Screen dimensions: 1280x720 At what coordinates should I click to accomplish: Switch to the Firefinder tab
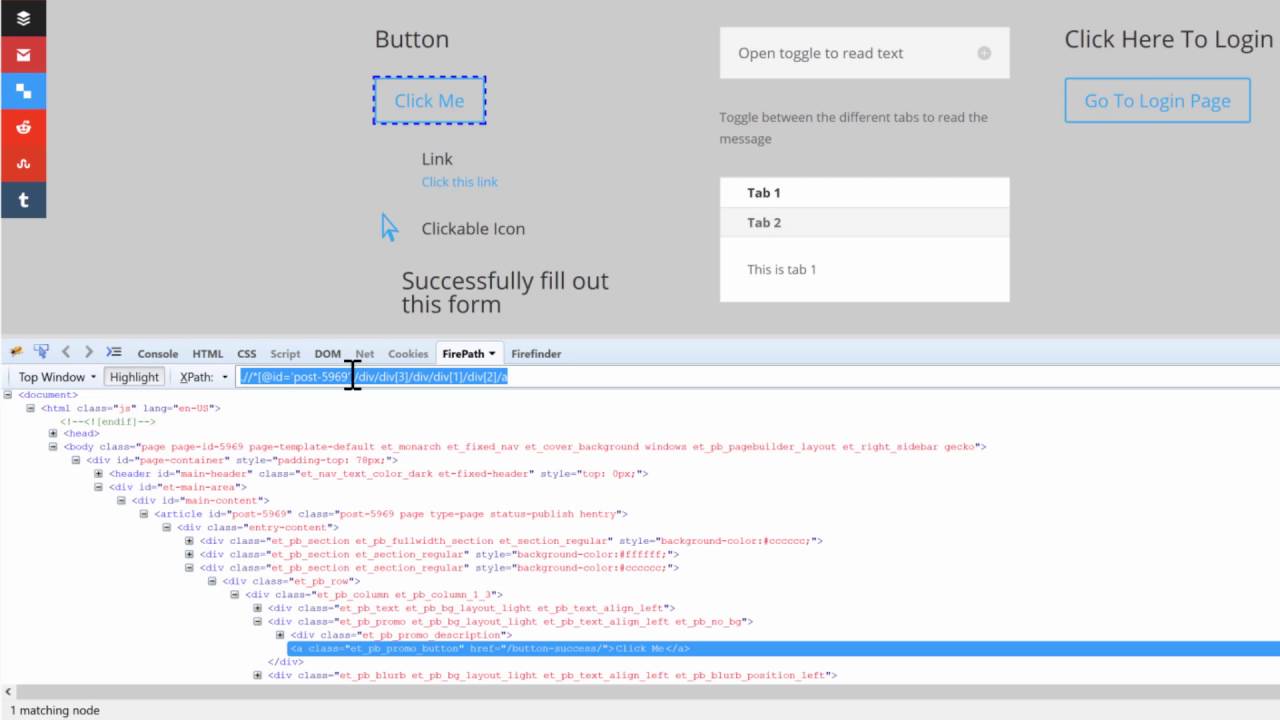(536, 353)
